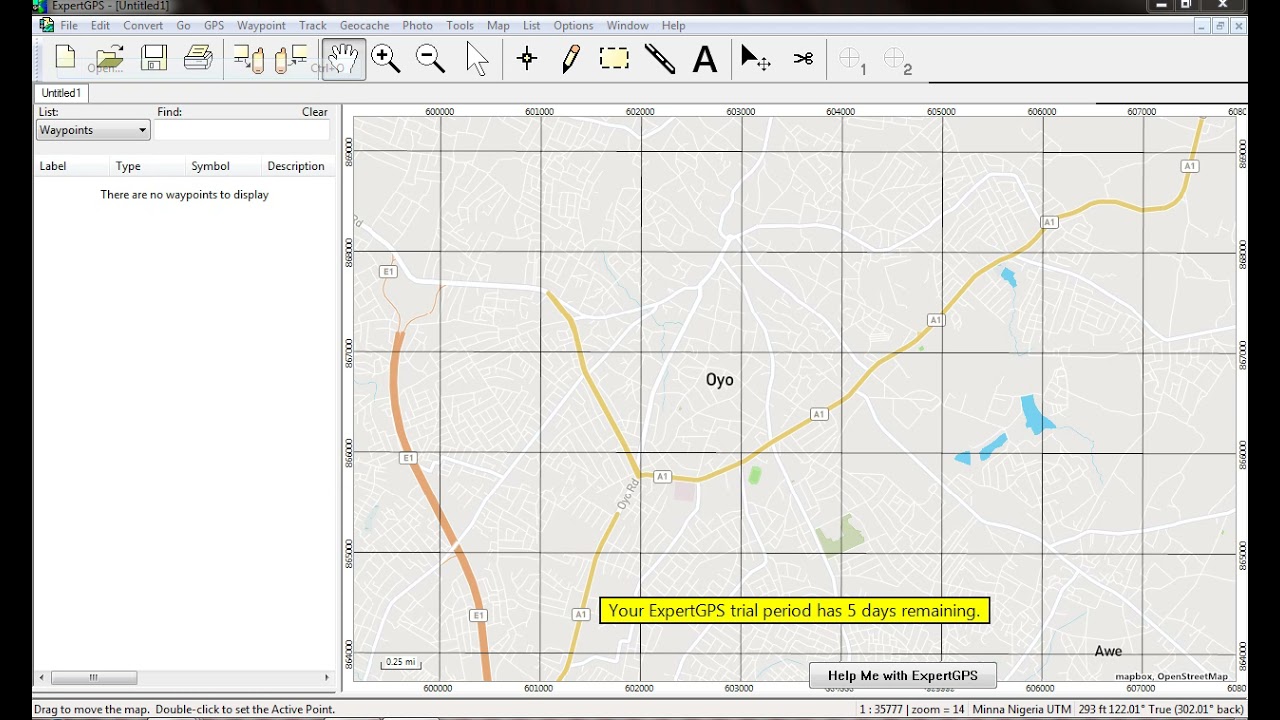The height and width of the screenshot is (720, 1280).
Task: Click the Find input field
Action: click(242, 130)
